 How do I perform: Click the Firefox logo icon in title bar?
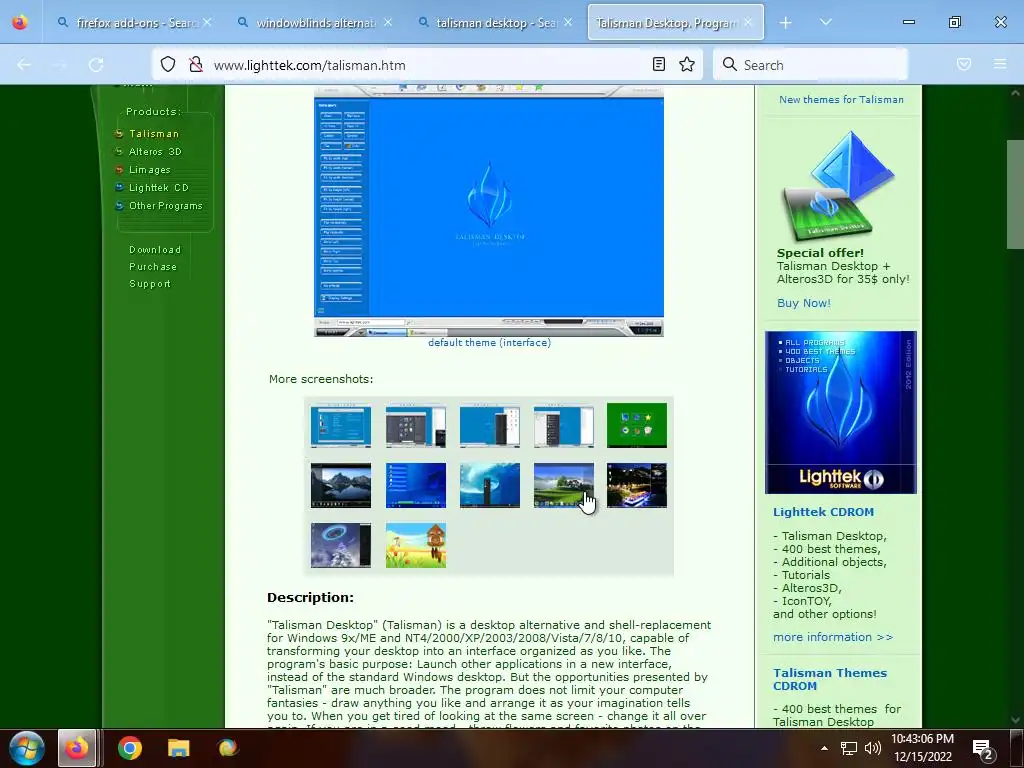[x=20, y=22]
